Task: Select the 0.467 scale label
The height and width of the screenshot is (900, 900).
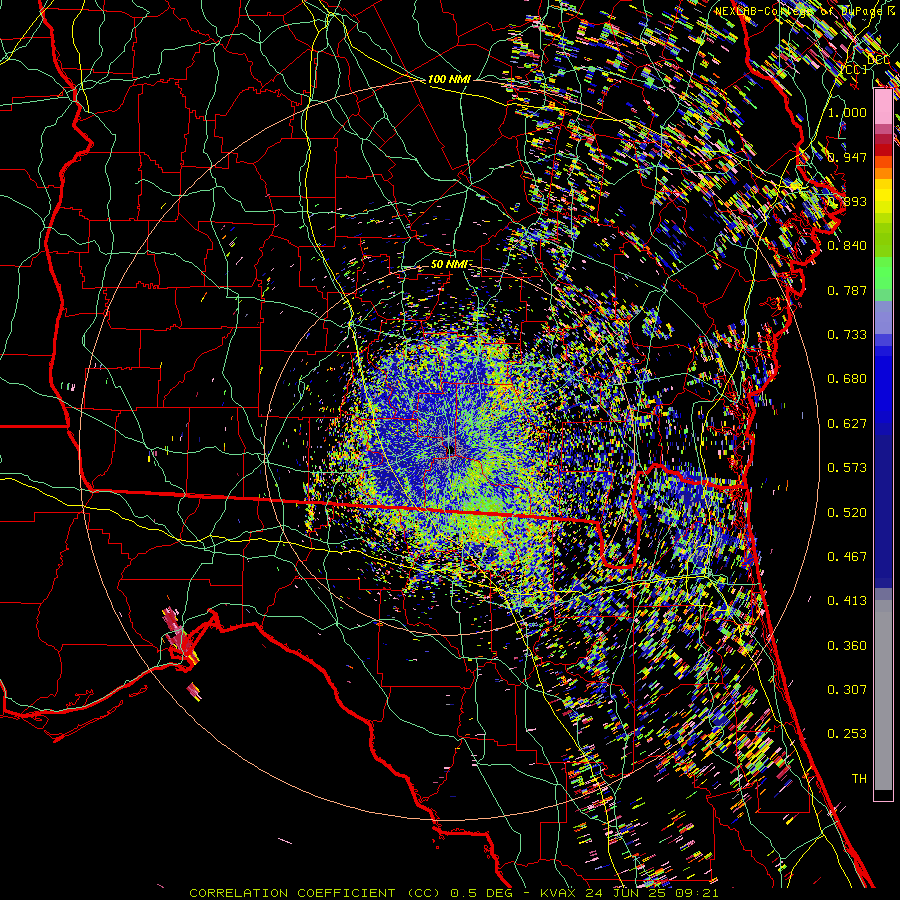Action: [x=847, y=557]
